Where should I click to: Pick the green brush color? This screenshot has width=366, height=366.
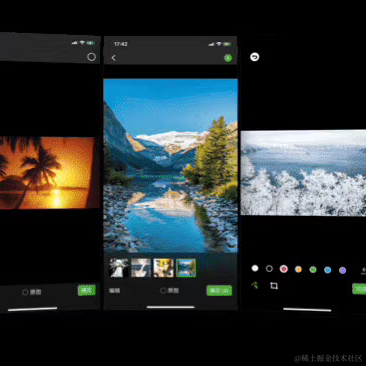313,269
